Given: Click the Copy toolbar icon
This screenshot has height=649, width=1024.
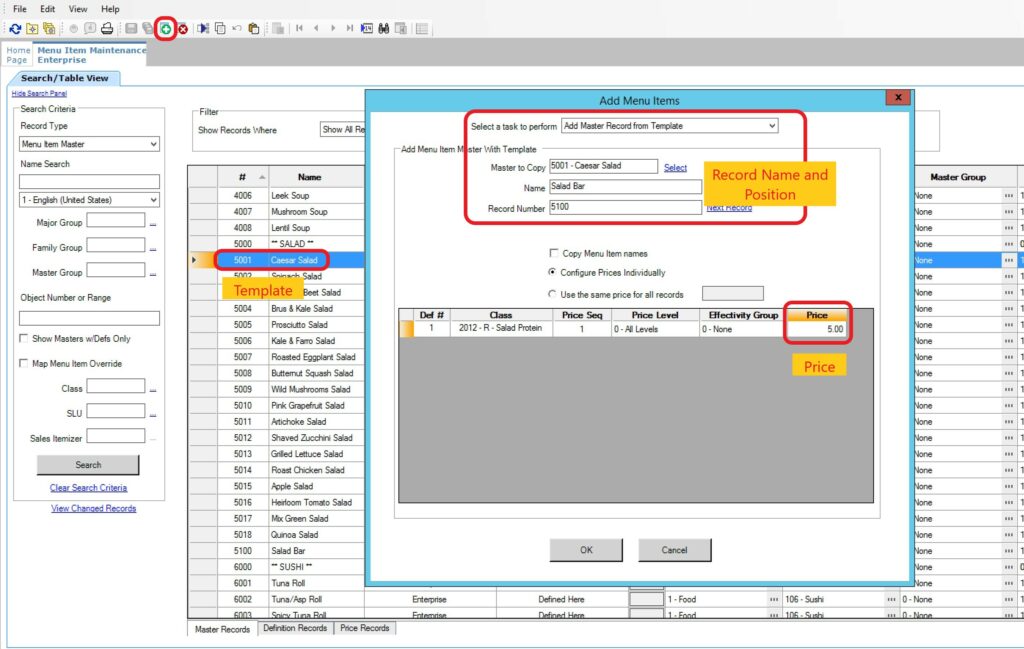Looking at the screenshot, I should pos(220,29).
